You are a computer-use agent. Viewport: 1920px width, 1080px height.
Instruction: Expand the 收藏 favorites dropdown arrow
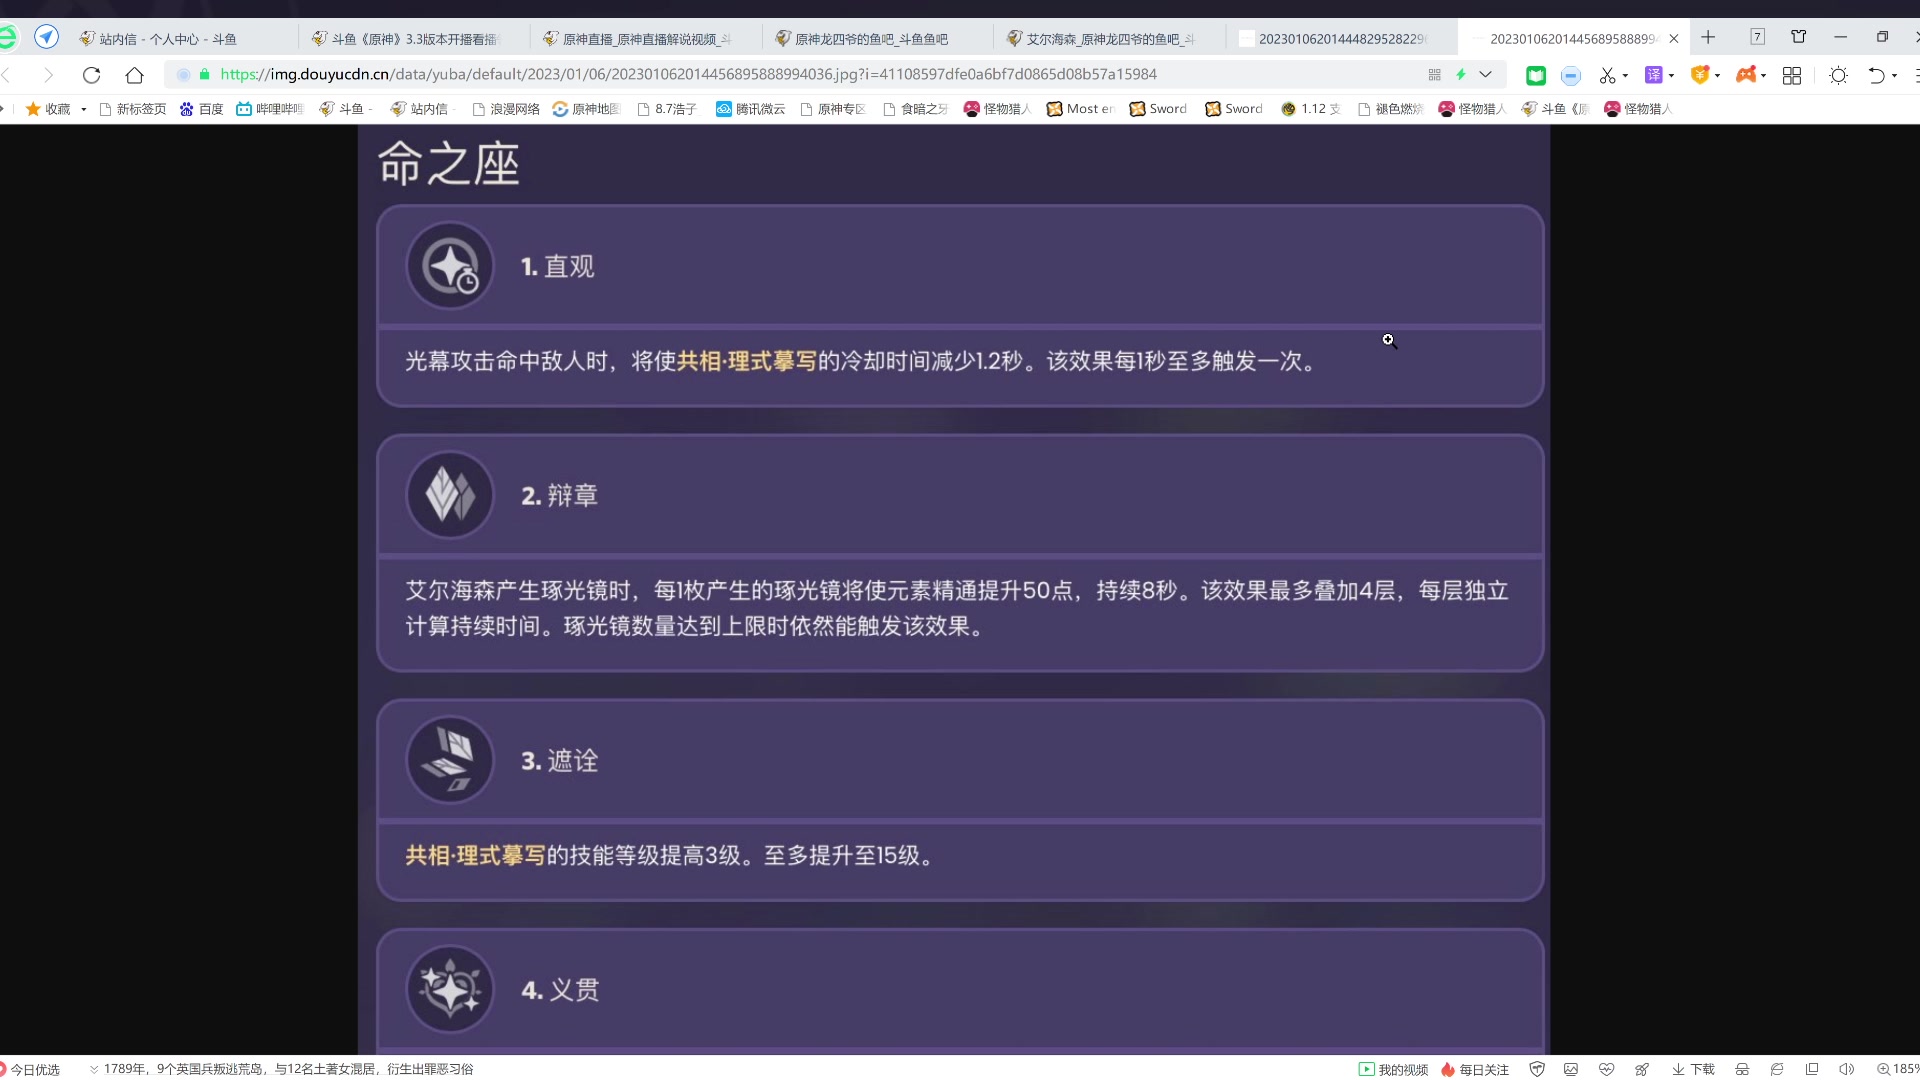(84, 109)
